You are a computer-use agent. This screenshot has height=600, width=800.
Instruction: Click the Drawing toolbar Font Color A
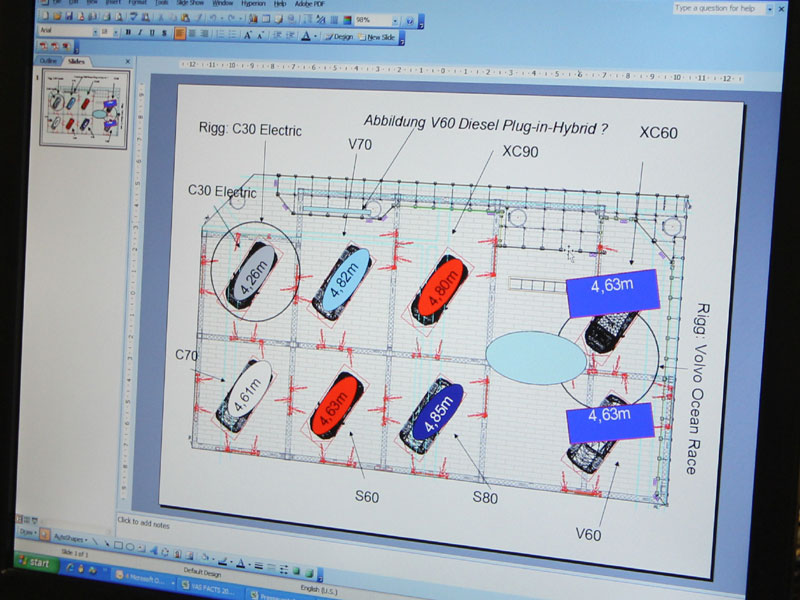pyautogui.click(x=240, y=563)
